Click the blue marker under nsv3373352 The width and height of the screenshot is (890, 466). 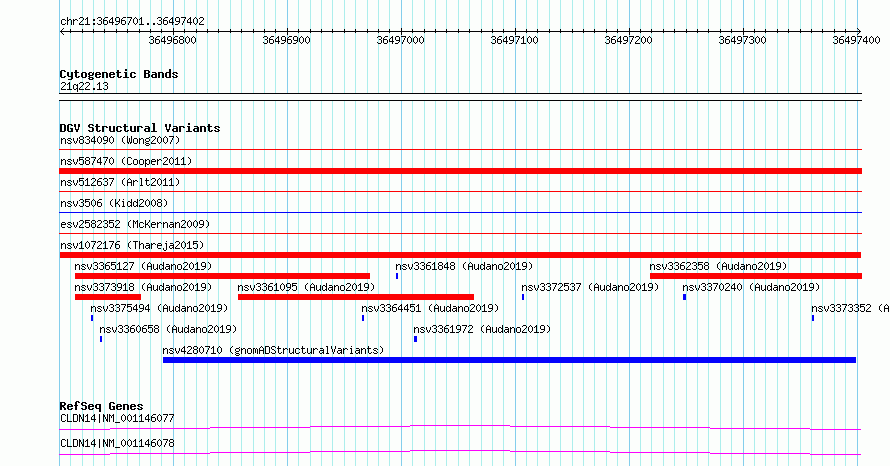click(813, 318)
